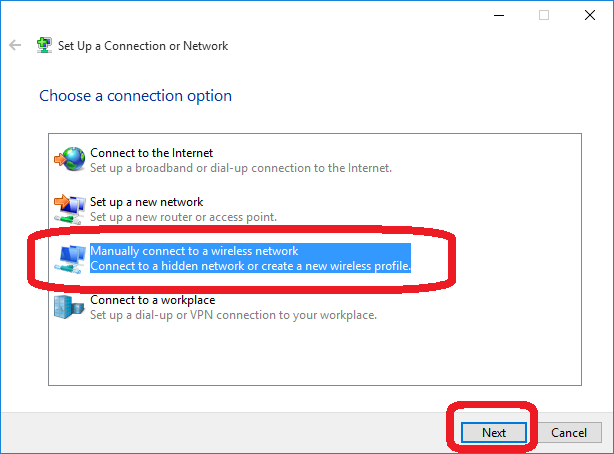Image resolution: width=614 pixels, height=454 pixels.
Task: Click the back arrow in the wizard header
Action: coord(15,45)
